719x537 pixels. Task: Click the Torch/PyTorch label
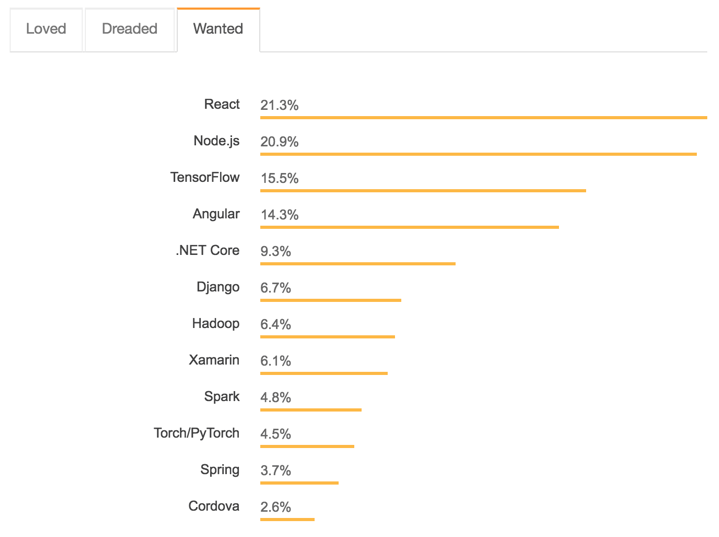tap(197, 433)
